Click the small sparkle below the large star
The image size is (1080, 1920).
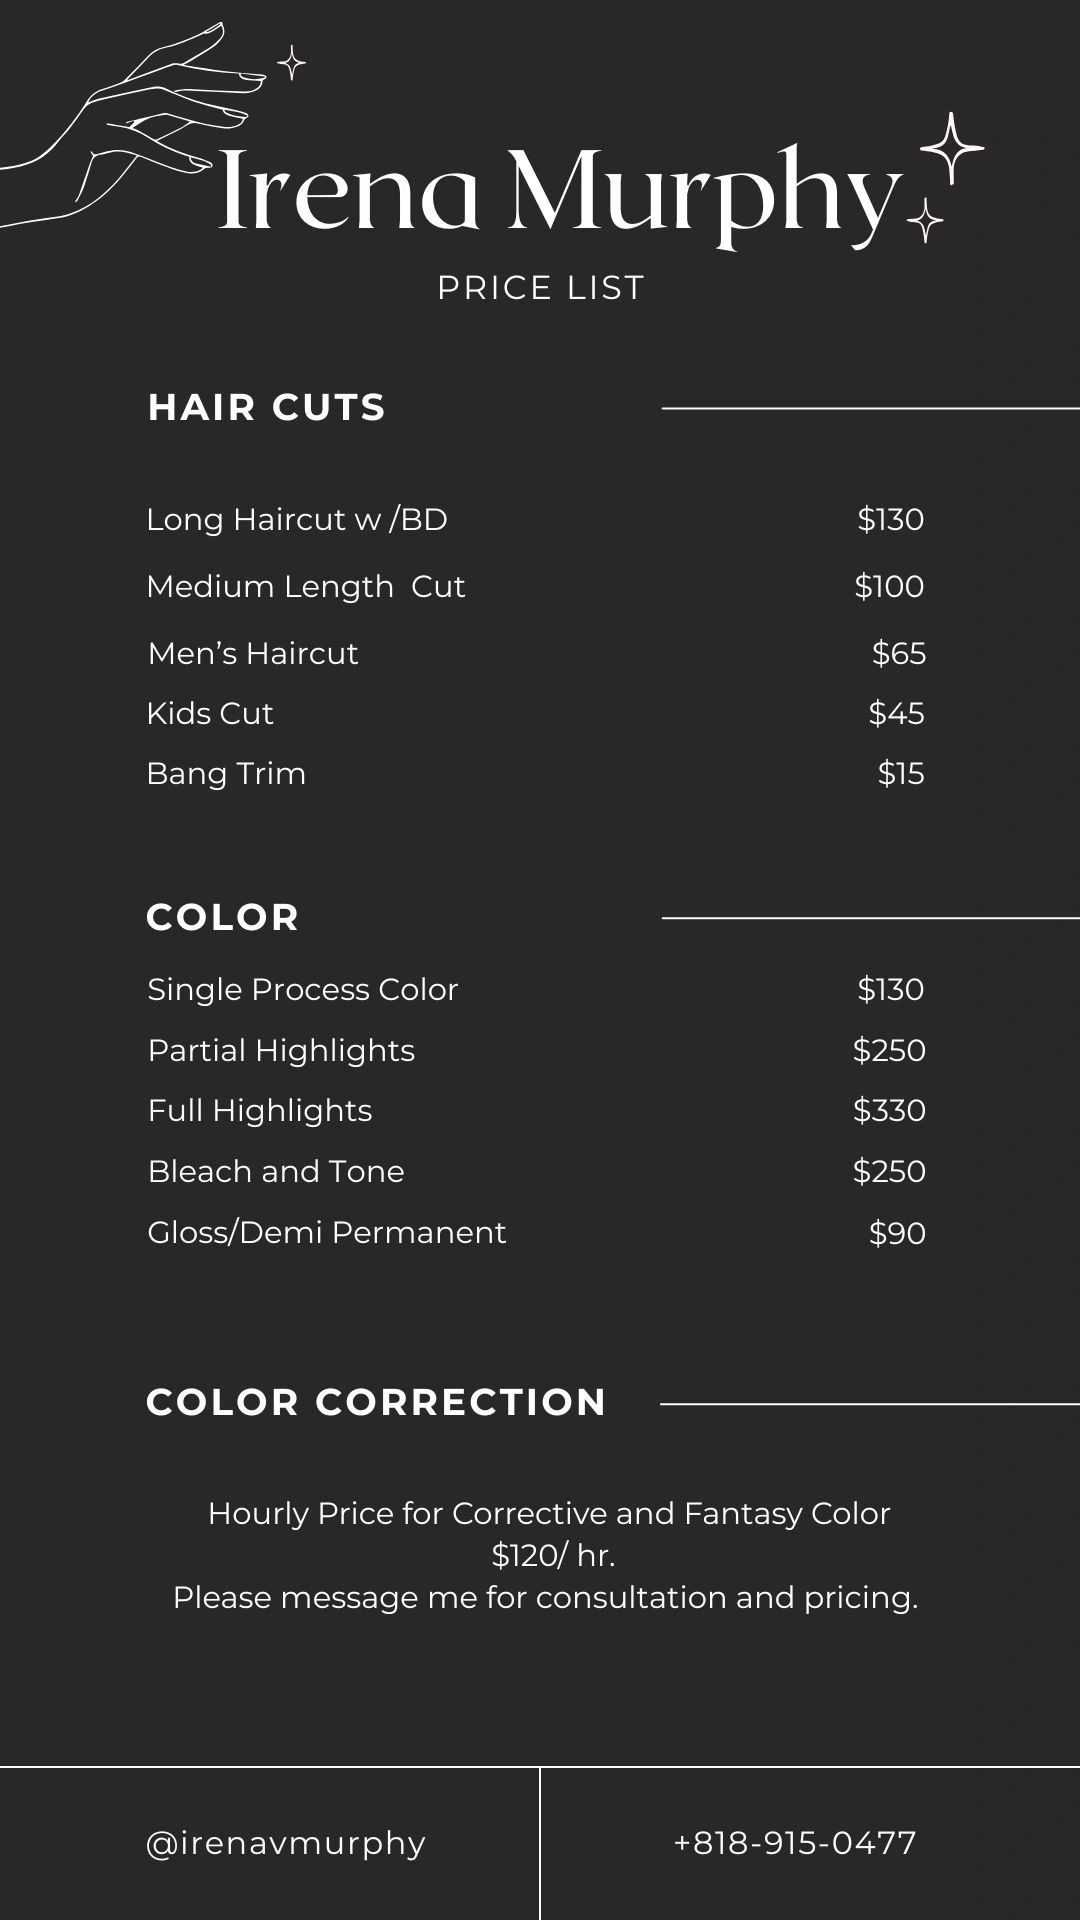tap(925, 220)
